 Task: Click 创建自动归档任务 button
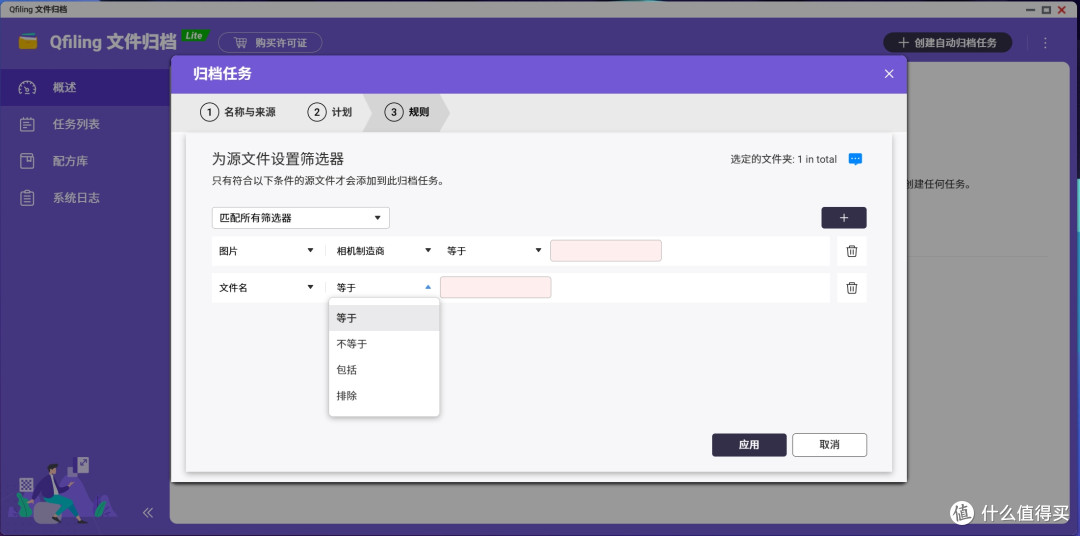[x=947, y=43]
